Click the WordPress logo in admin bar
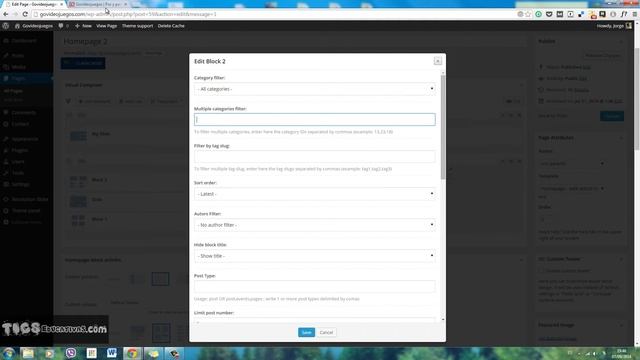The image size is (640, 360). click(6, 26)
